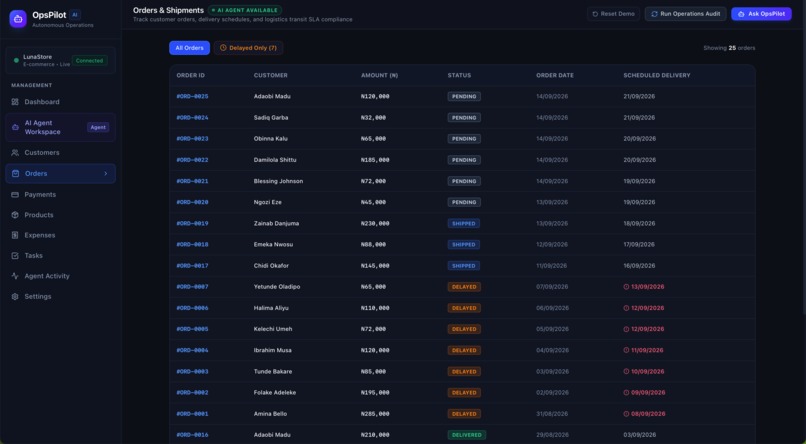The image size is (806, 444).
Task: Open order #ORD-0019 link
Action: click(x=192, y=224)
